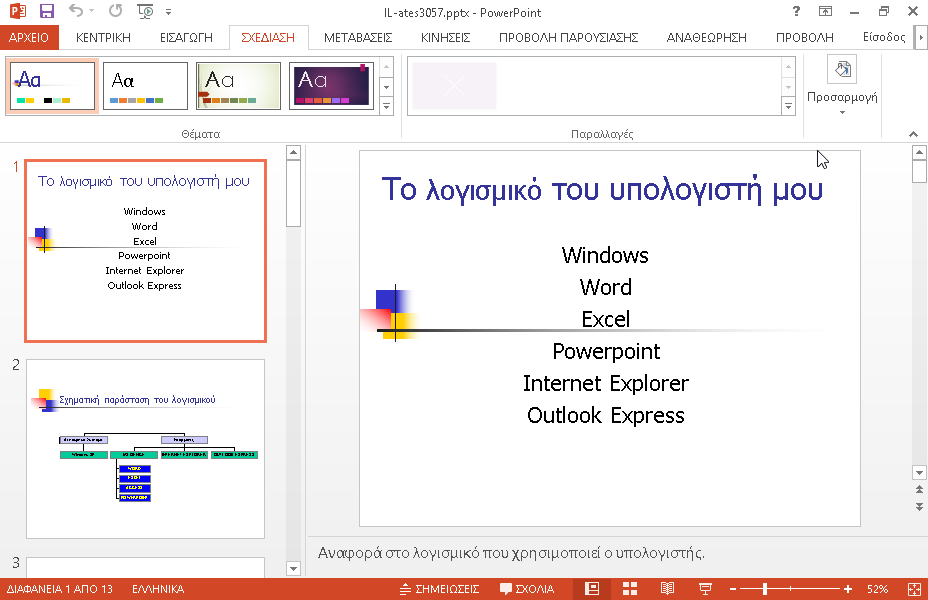Viewport: 928px width, 600px height.
Task: Click the PowerPoint application icon
Action: (x=18, y=11)
